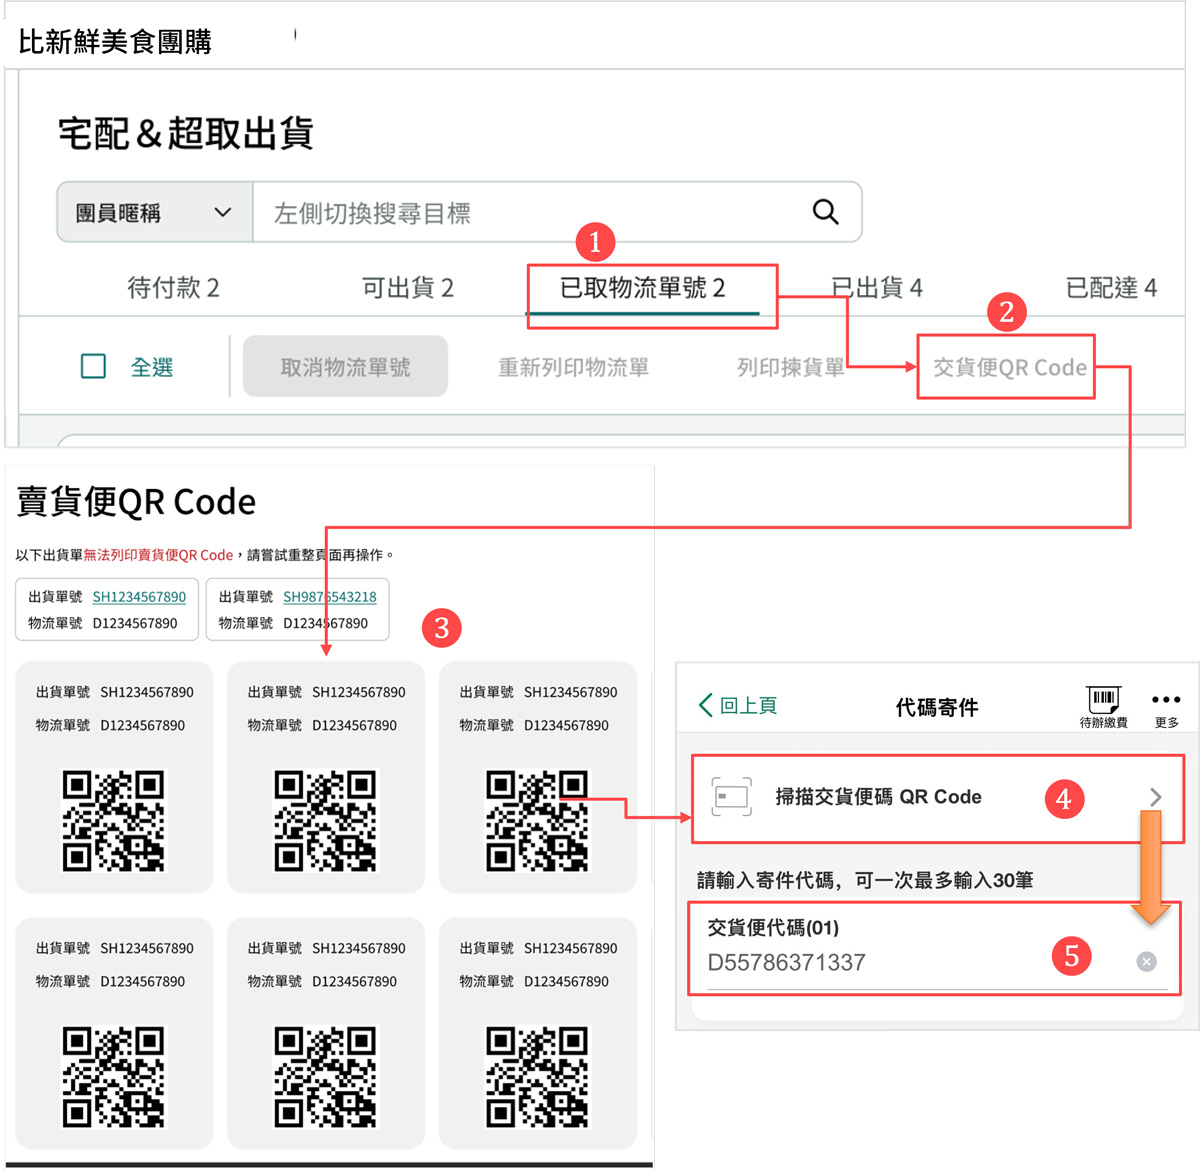
Task: Tick the 全選 checkbox
Action: point(93,366)
